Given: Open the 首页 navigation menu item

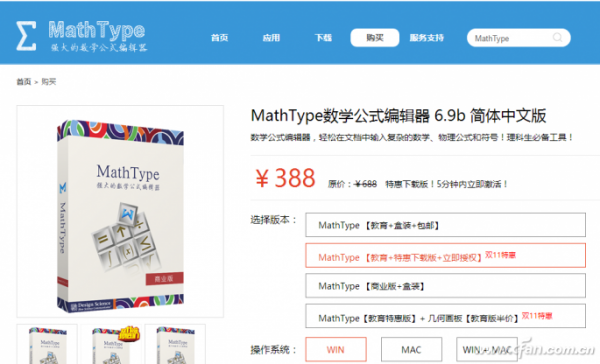Looking at the screenshot, I should point(219,38).
